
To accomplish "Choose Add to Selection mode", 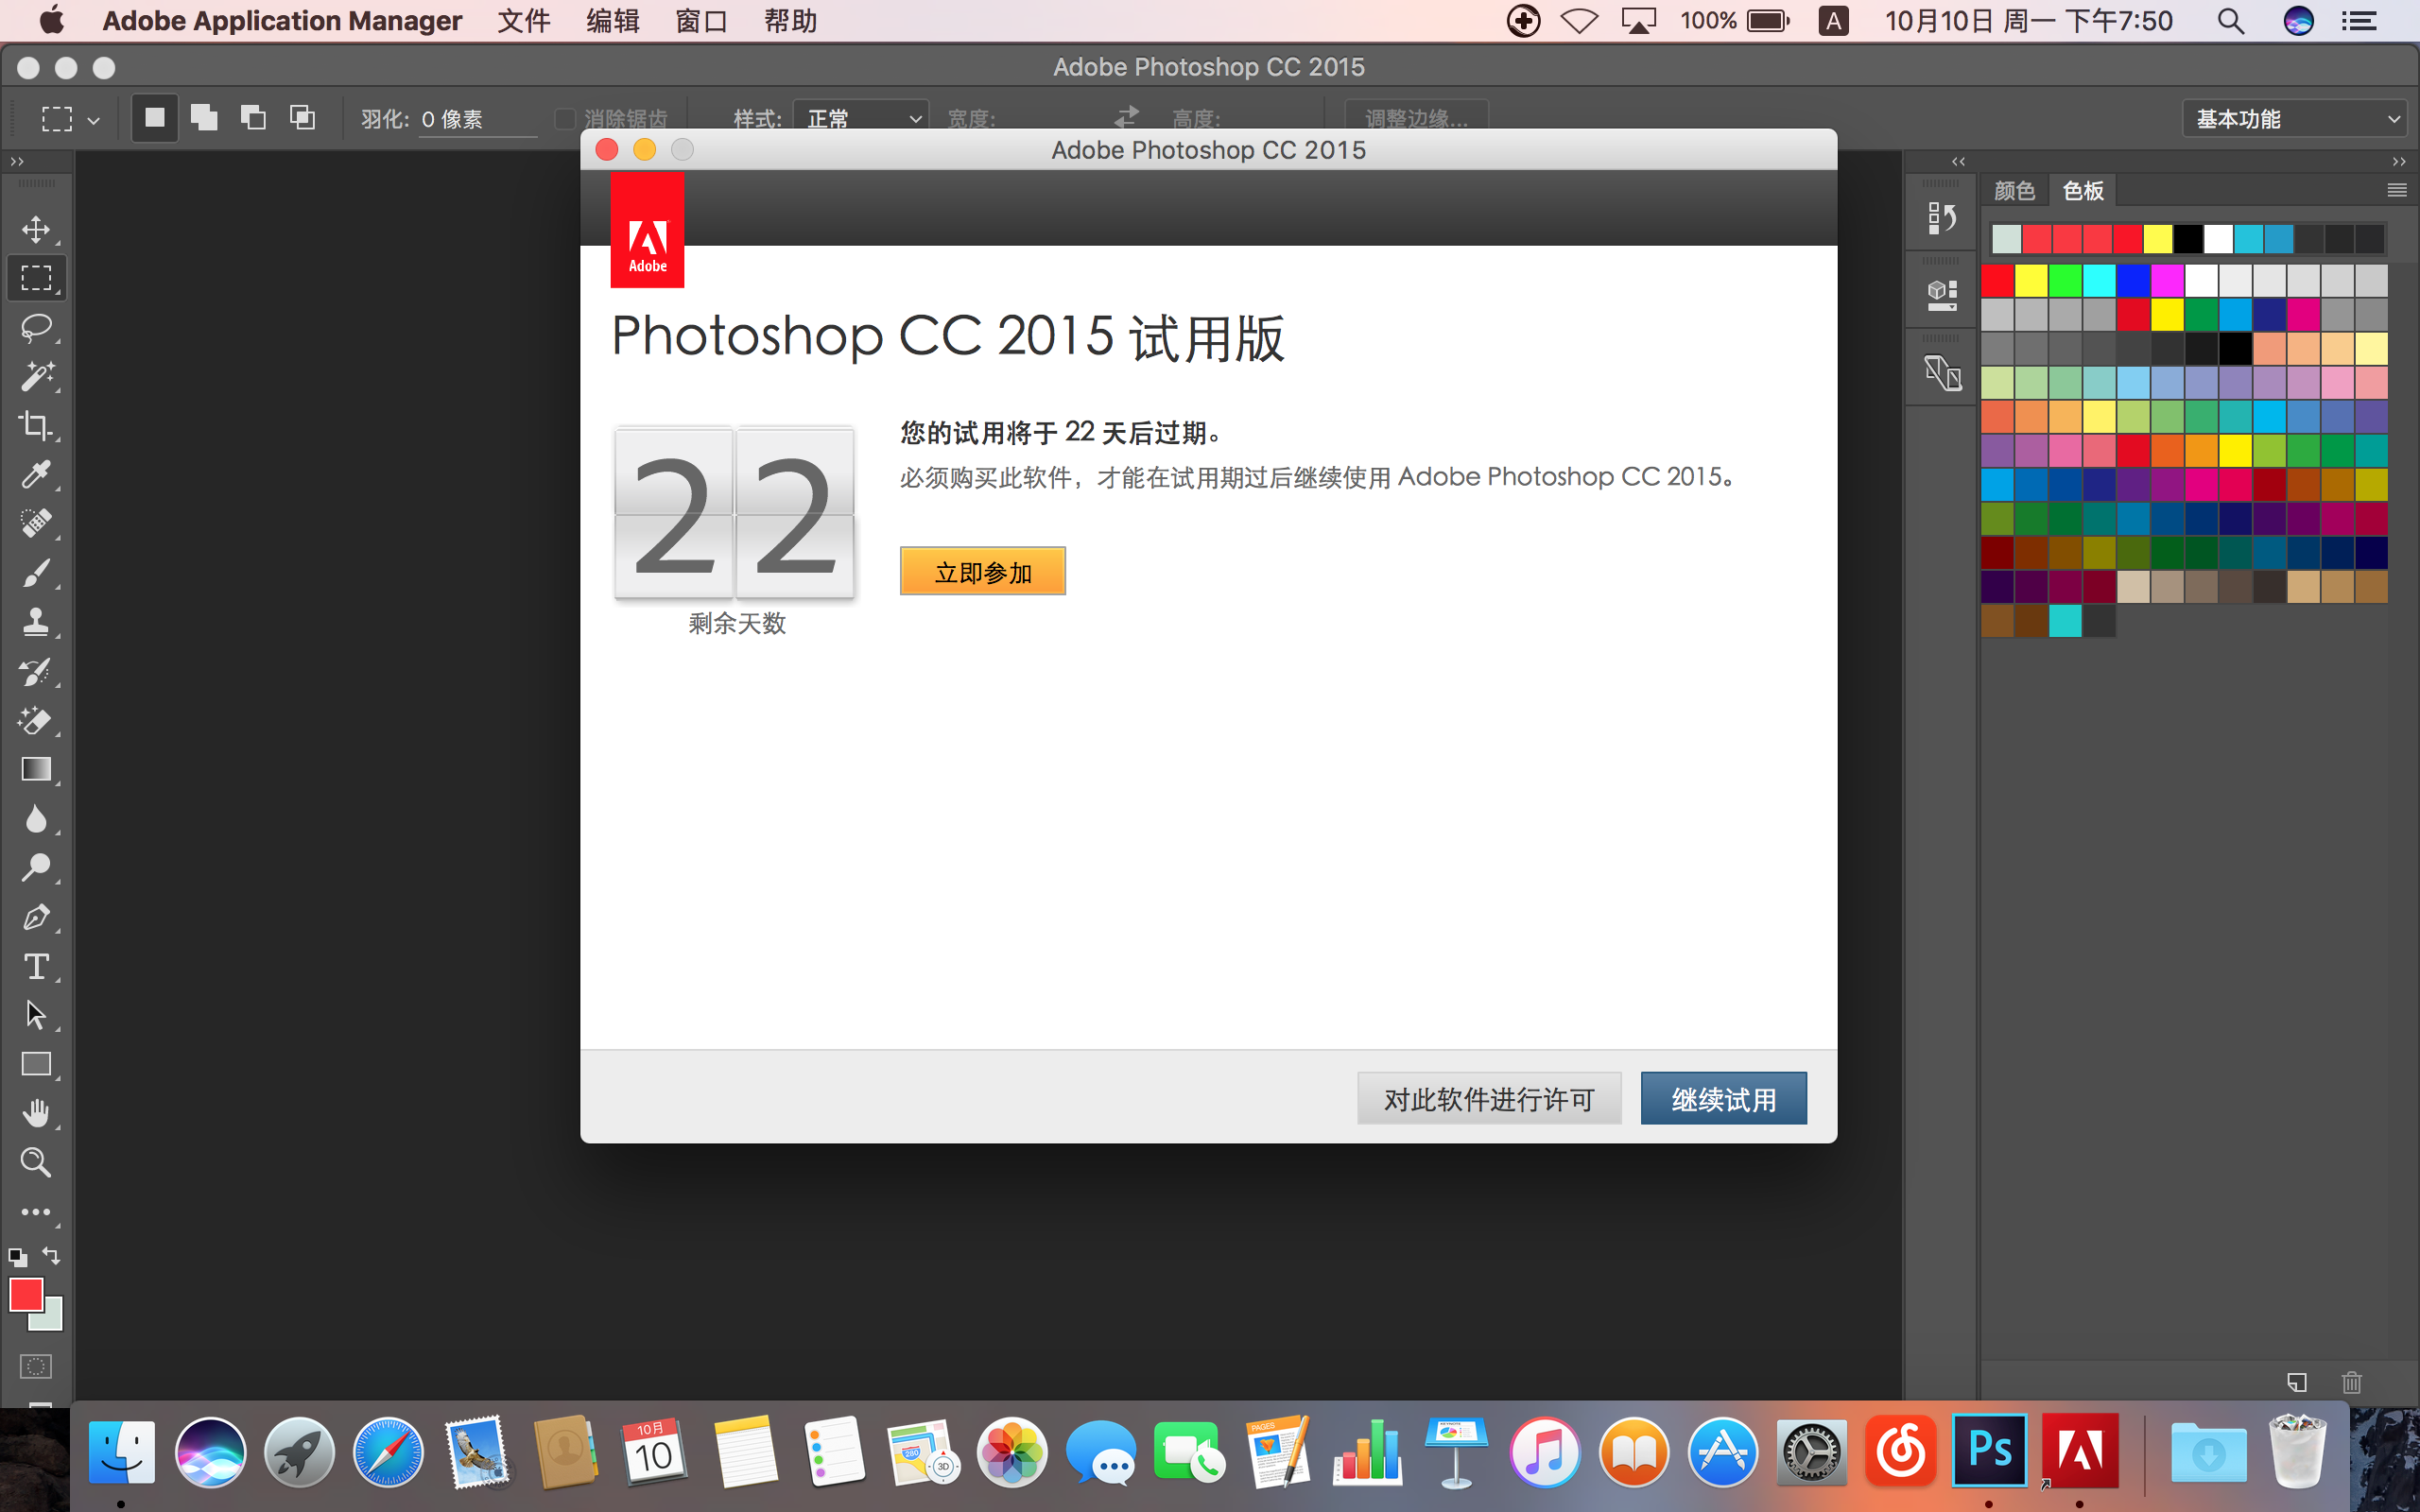I will click(x=204, y=118).
